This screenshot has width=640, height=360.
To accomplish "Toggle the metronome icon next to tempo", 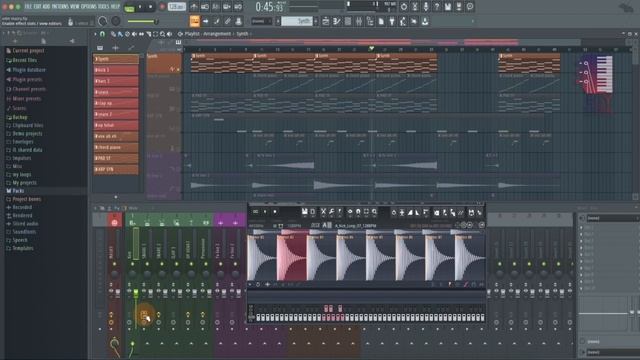I will pos(194,7).
